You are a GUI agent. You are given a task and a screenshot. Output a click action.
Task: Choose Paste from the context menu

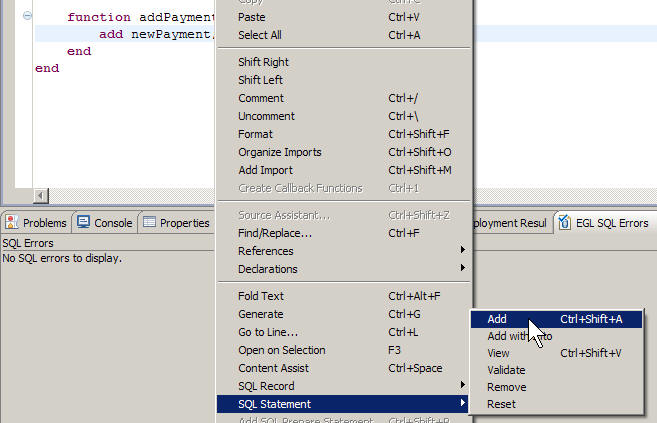point(344,17)
